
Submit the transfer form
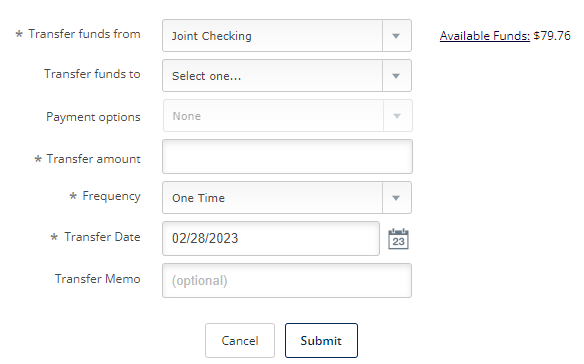(321, 341)
